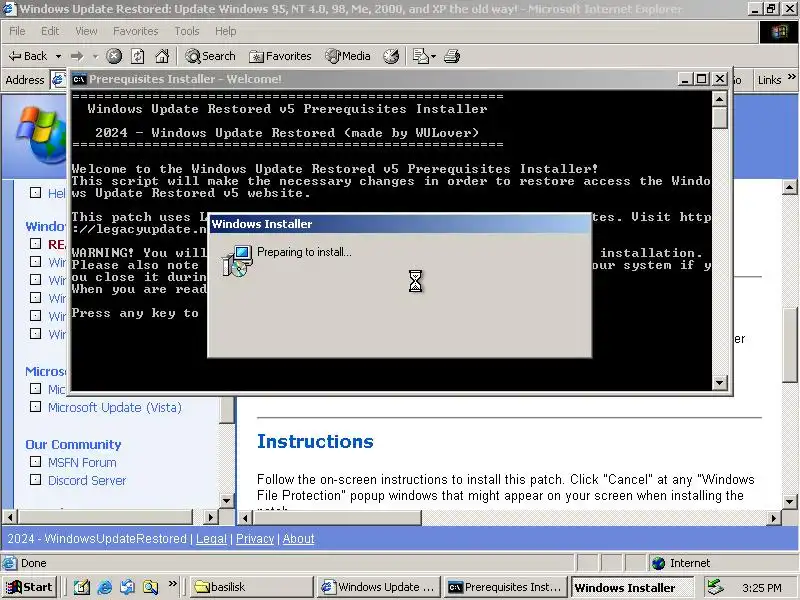Toggle the box beside Mic… sidebar link

[x=35, y=389]
